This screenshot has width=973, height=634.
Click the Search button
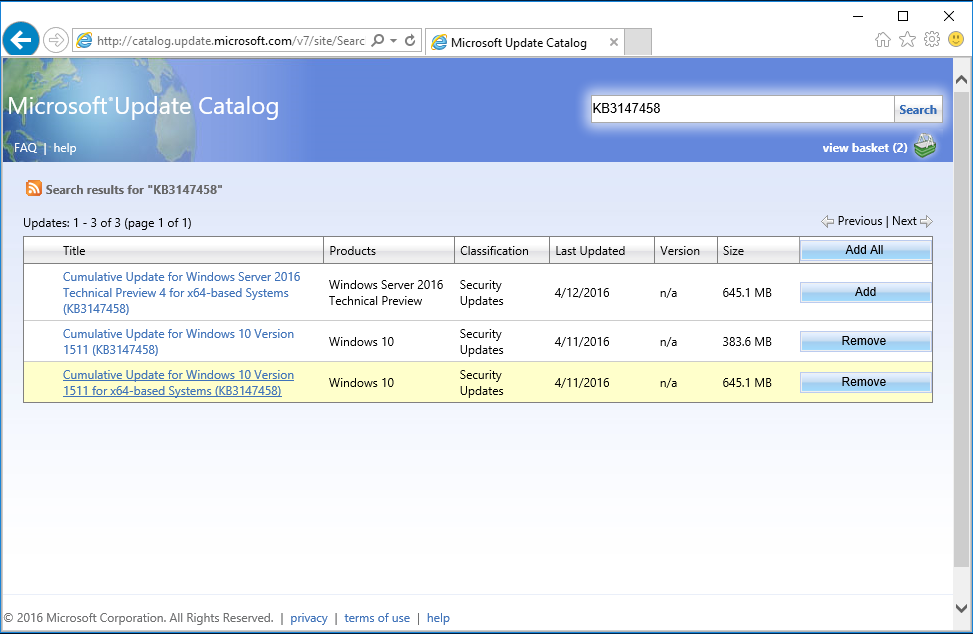pos(917,110)
